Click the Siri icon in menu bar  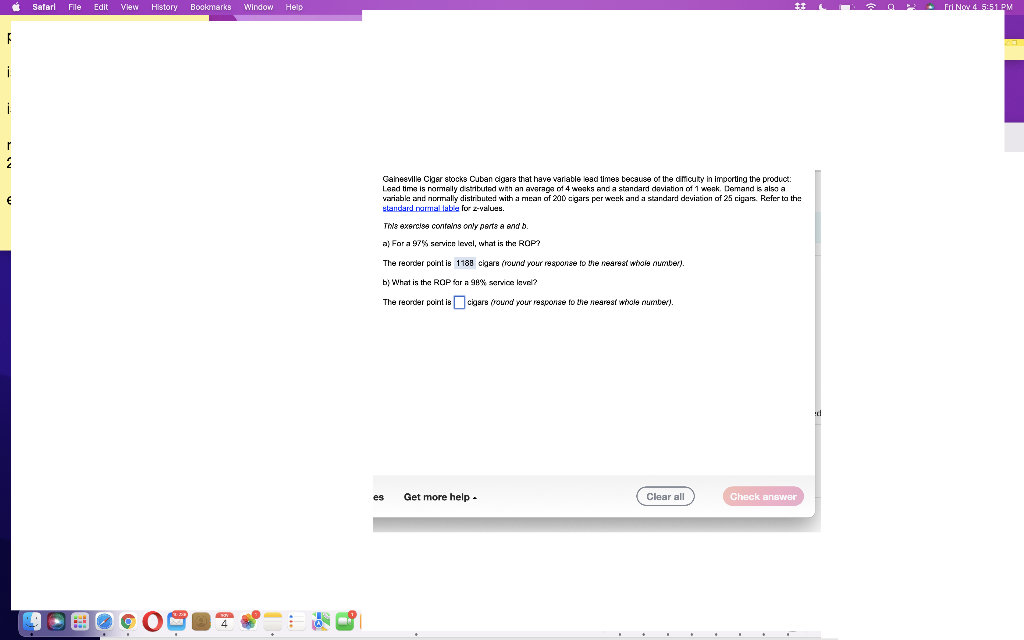click(x=930, y=7)
